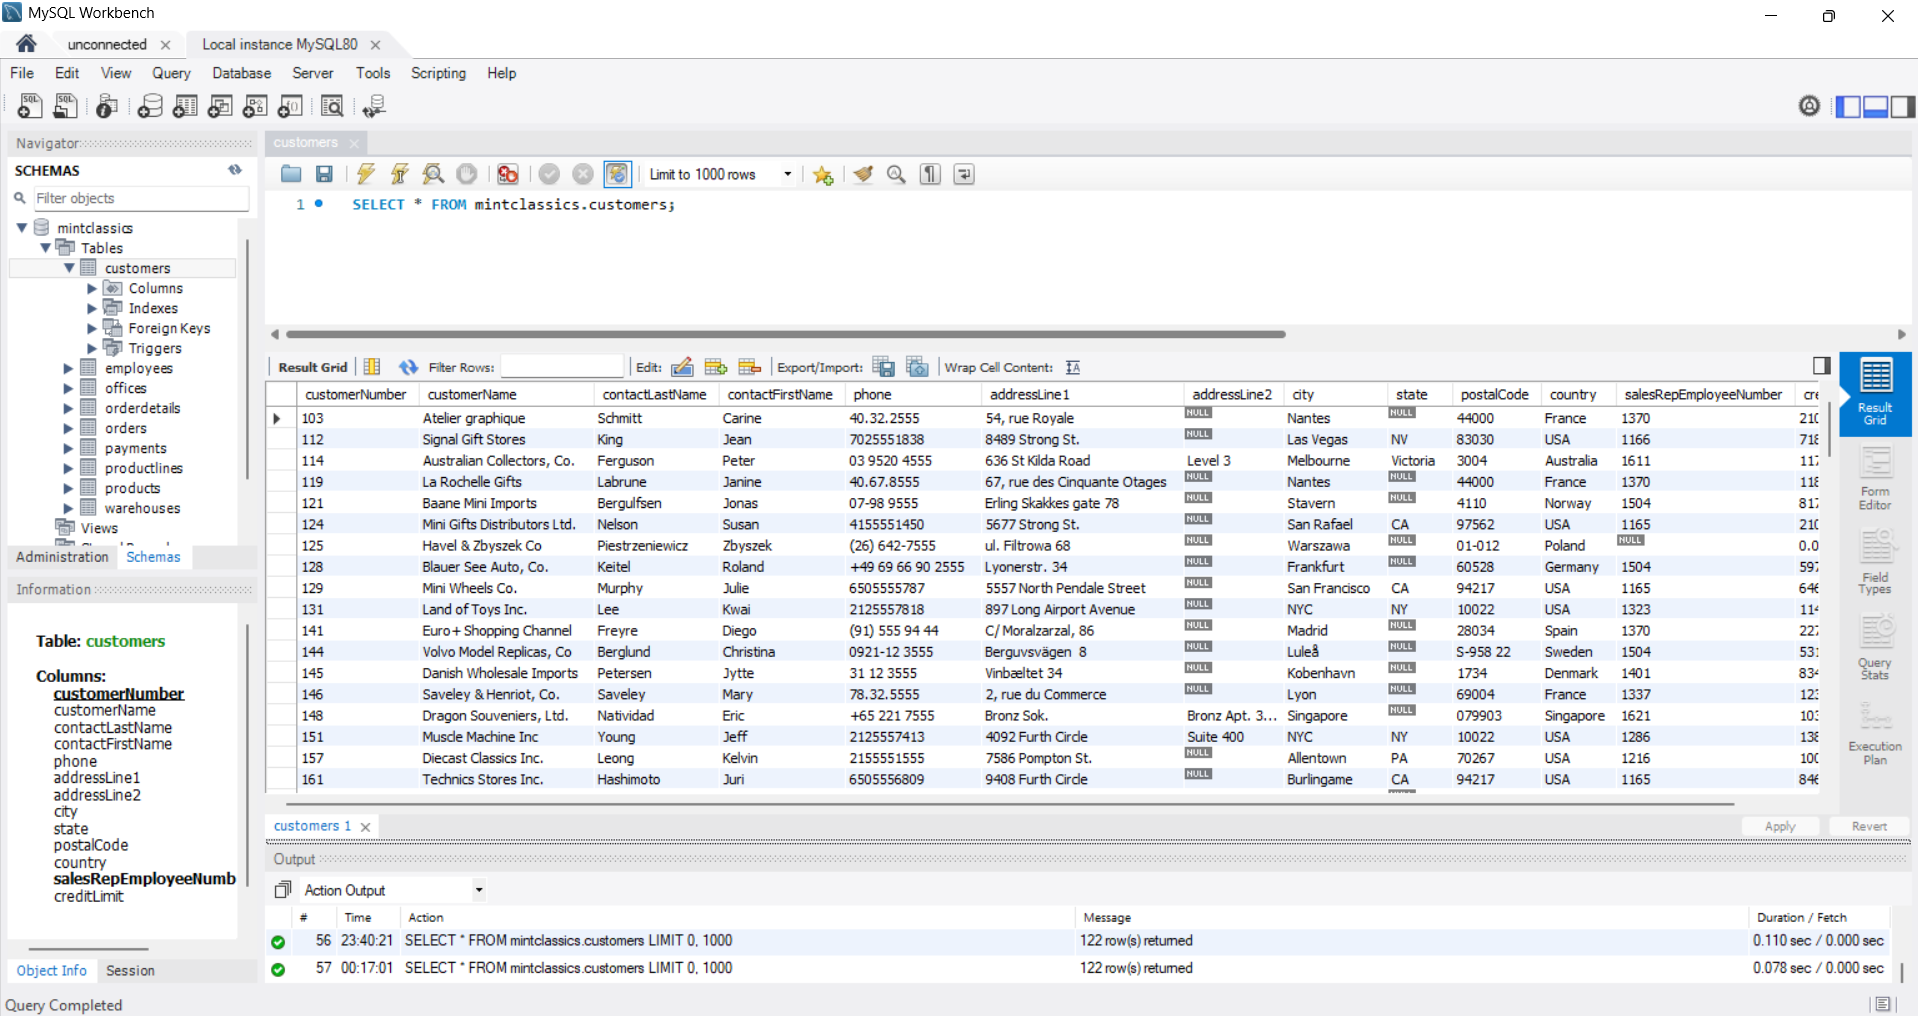This screenshot has width=1918, height=1016.
Task: Open an SQL script file icon
Action: pos(66,106)
